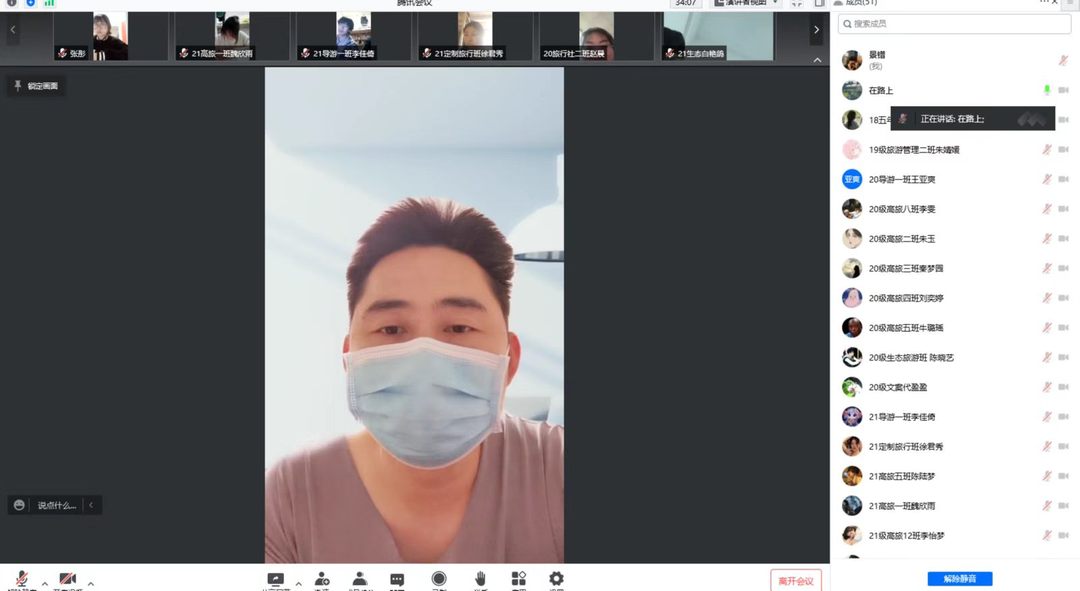Enter full screen mode icon
Screen dimensions: 1080x591
point(797,3)
